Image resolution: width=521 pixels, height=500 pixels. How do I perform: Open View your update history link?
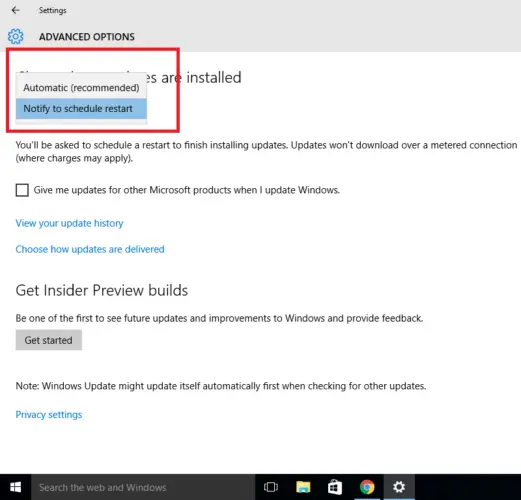[69, 223]
